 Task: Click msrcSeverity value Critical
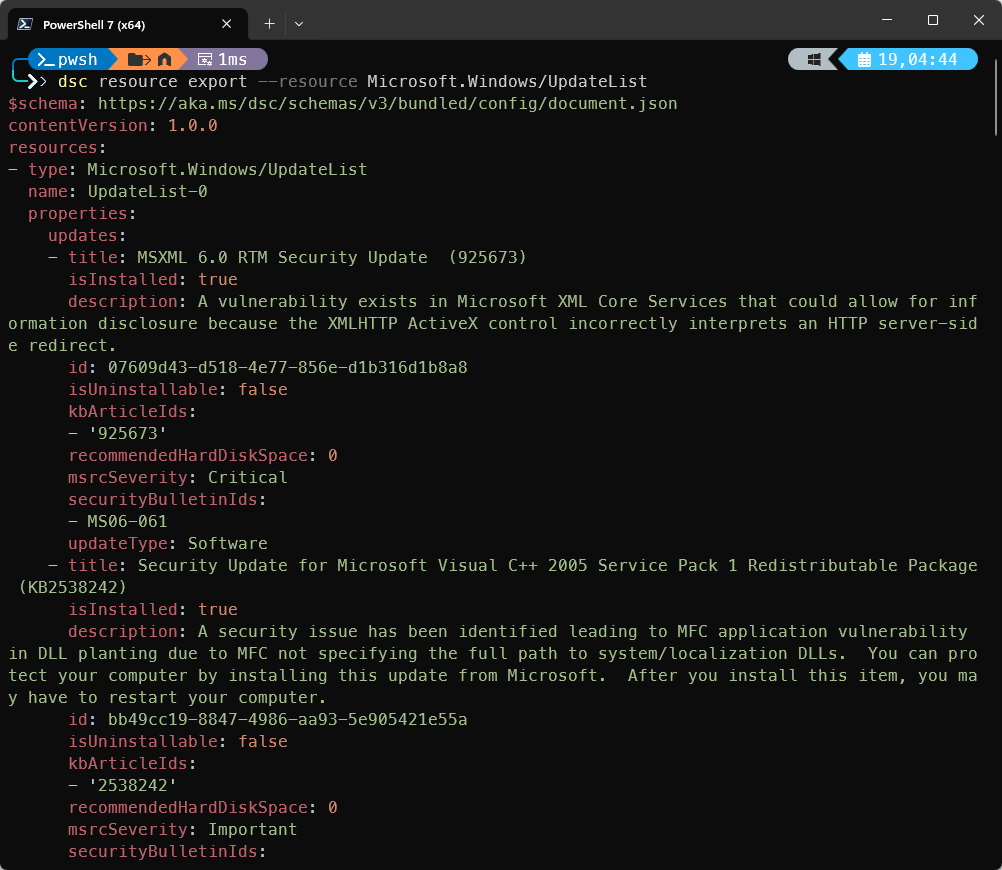click(x=248, y=478)
